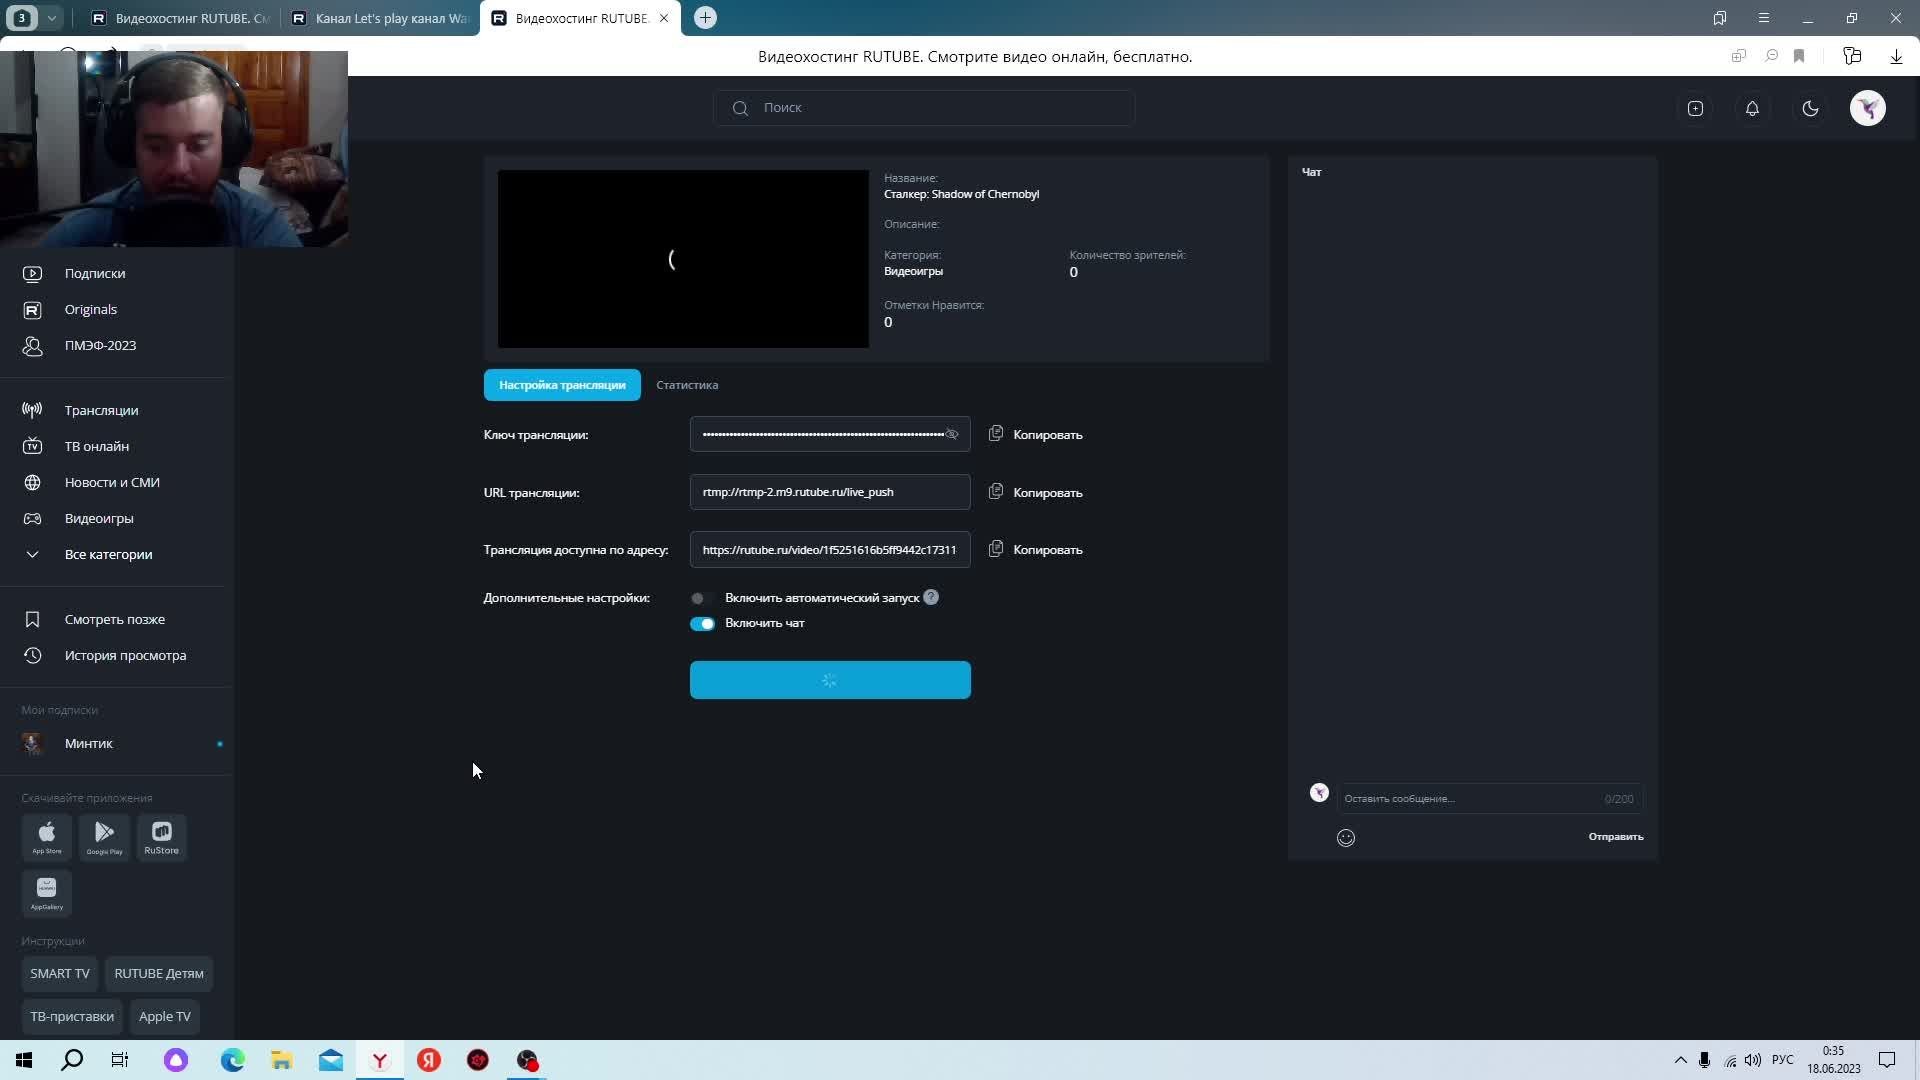The width and height of the screenshot is (1920, 1080).
Task: Expand Все категории in sidebar
Action: (x=108, y=554)
